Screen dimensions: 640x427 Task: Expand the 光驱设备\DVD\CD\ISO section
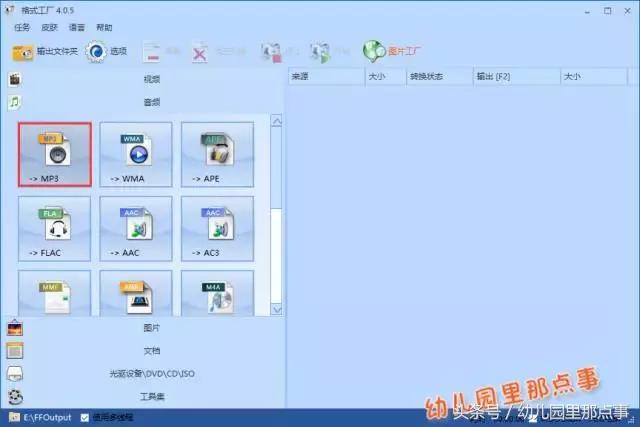152,374
